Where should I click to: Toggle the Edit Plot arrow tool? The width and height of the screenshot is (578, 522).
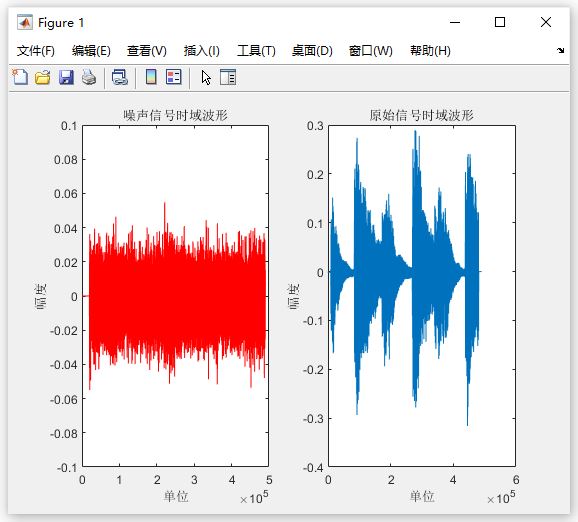206,77
